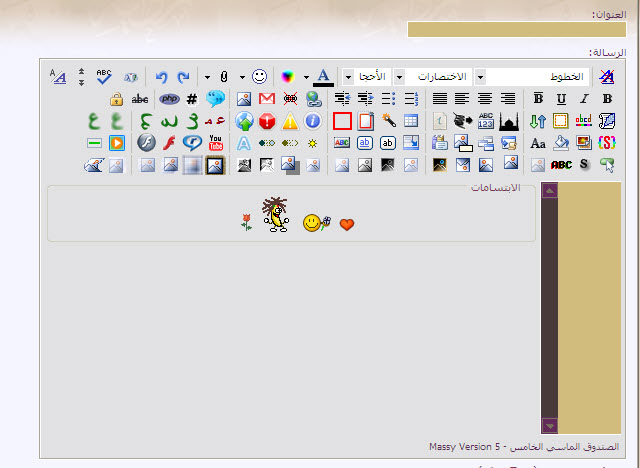The height and width of the screenshot is (468, 640).
Task: Open the text color picker arrow
Action: pyautogui.click(x=306, y=77)
